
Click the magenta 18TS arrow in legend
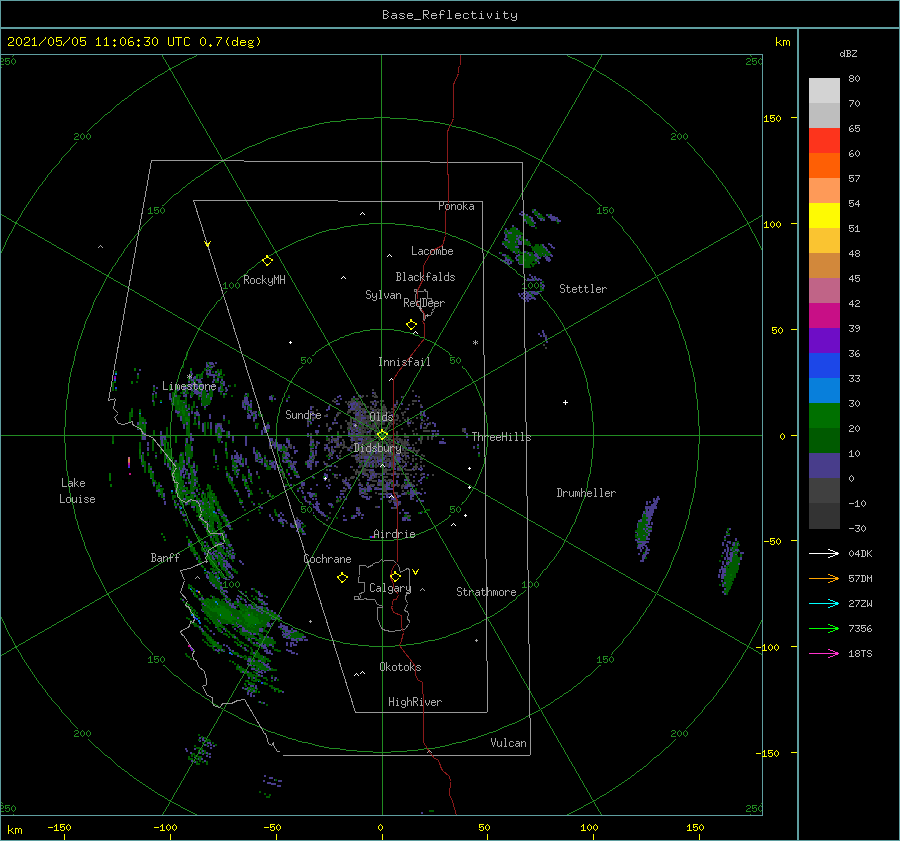(x=824, y=653)
